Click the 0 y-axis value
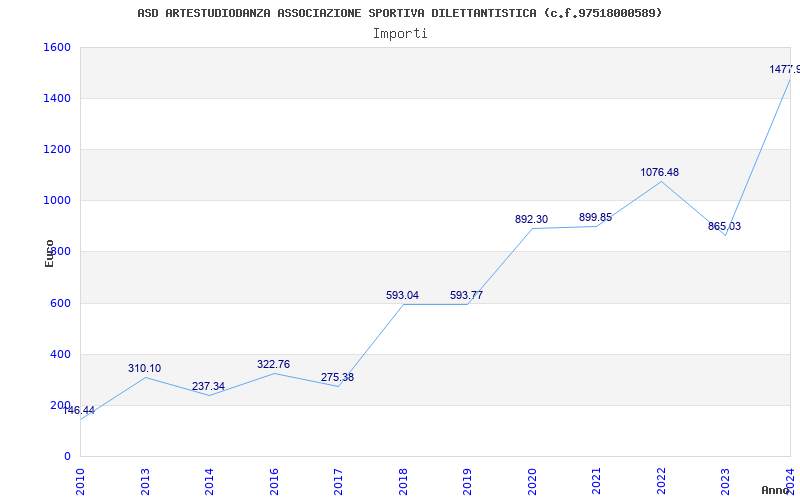The image size is (800, 500). 67,456
